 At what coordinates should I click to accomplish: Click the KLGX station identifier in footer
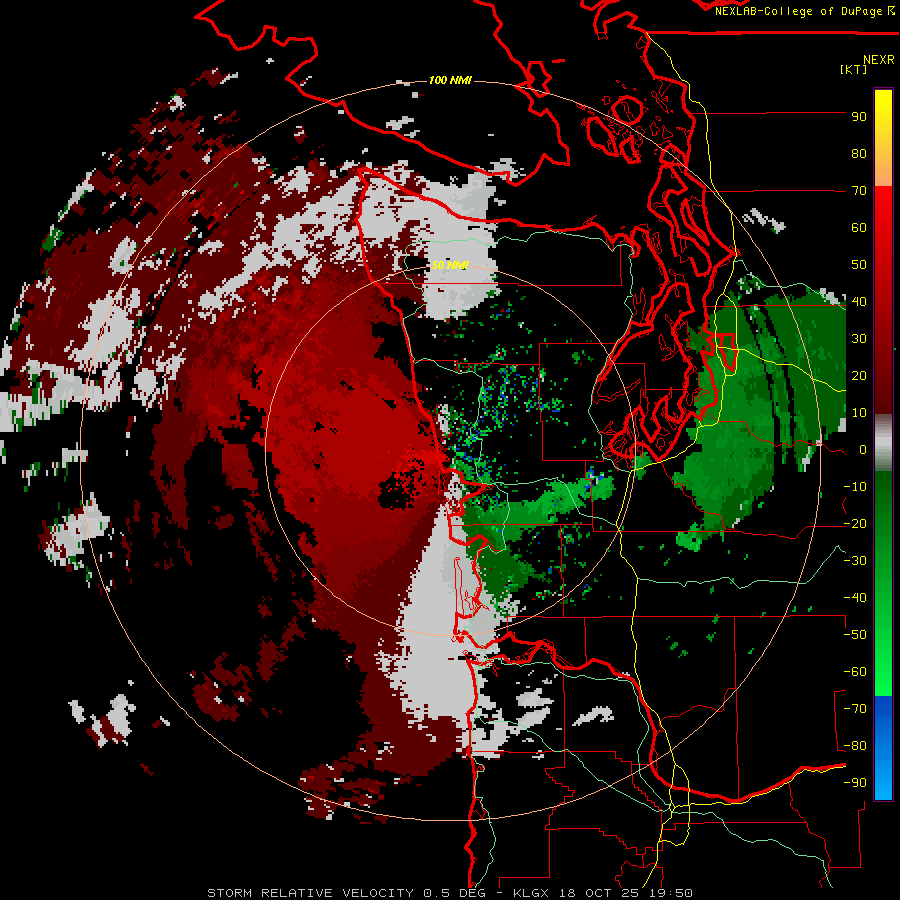pyautogui.click(x=532, y=893)
